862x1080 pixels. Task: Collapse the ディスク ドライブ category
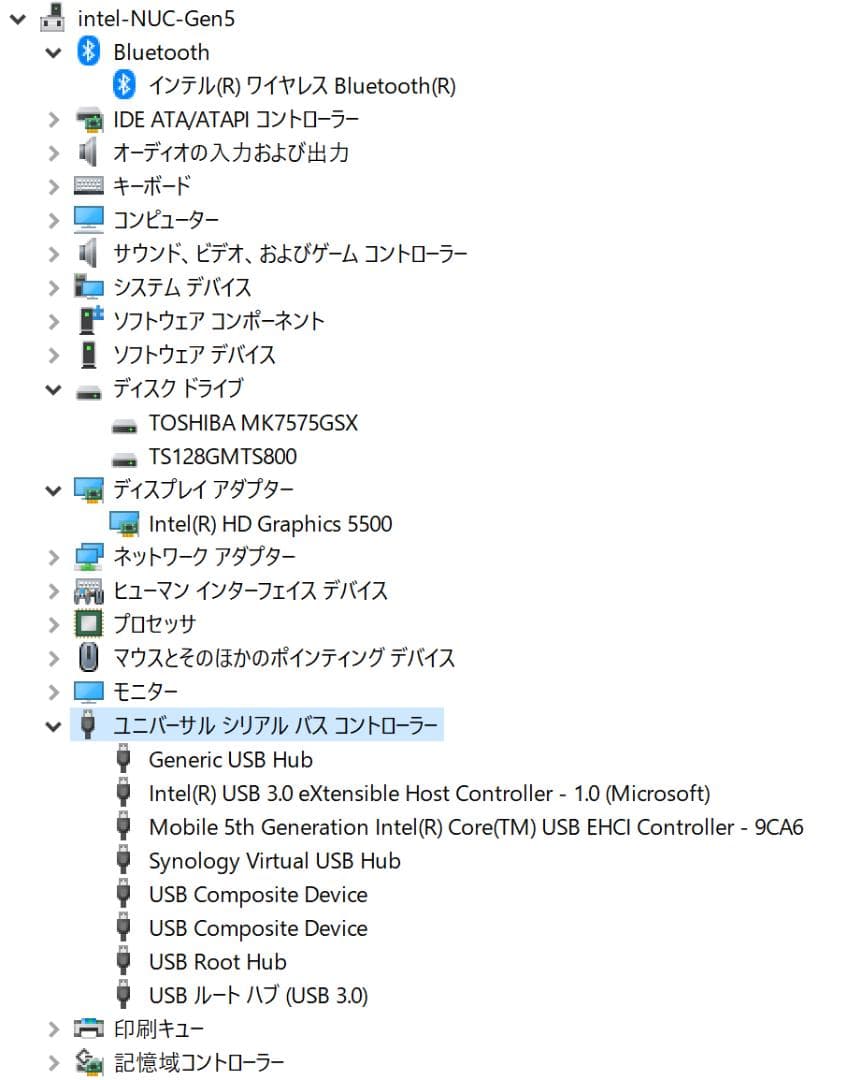53,389
